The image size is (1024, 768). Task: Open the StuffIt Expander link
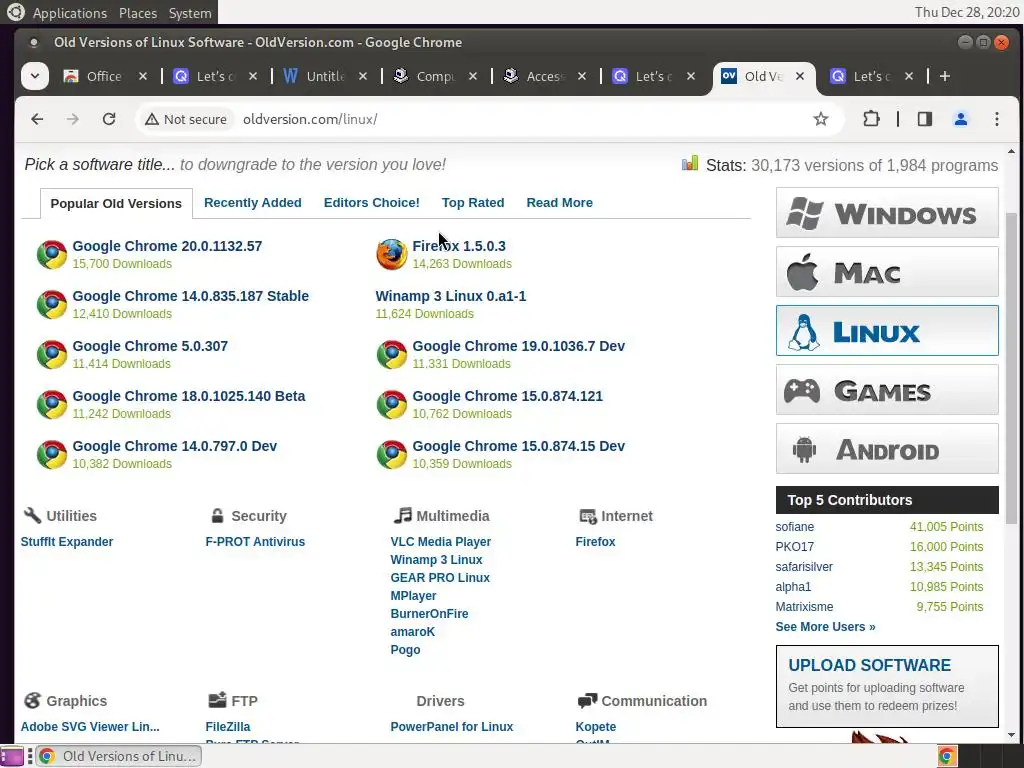coord(67,542)
